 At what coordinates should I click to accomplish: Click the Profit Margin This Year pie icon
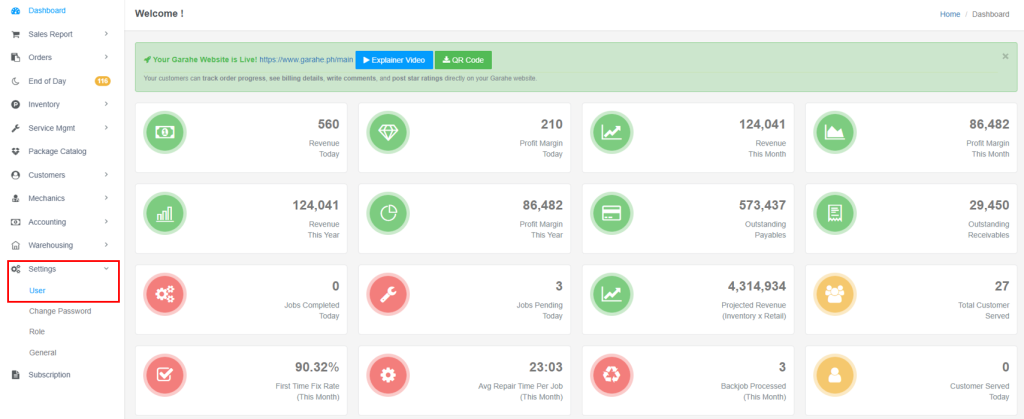coord(388,214)
